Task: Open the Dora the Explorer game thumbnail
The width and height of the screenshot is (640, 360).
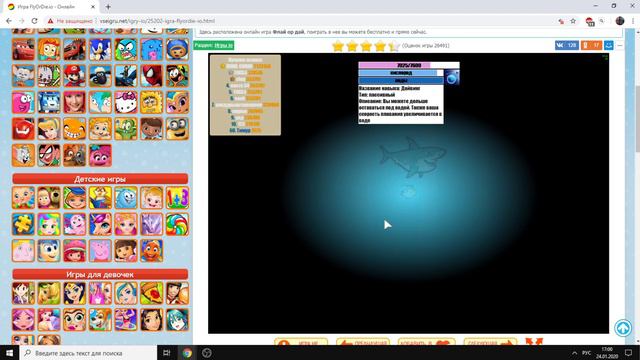Action: click(126, 250)
